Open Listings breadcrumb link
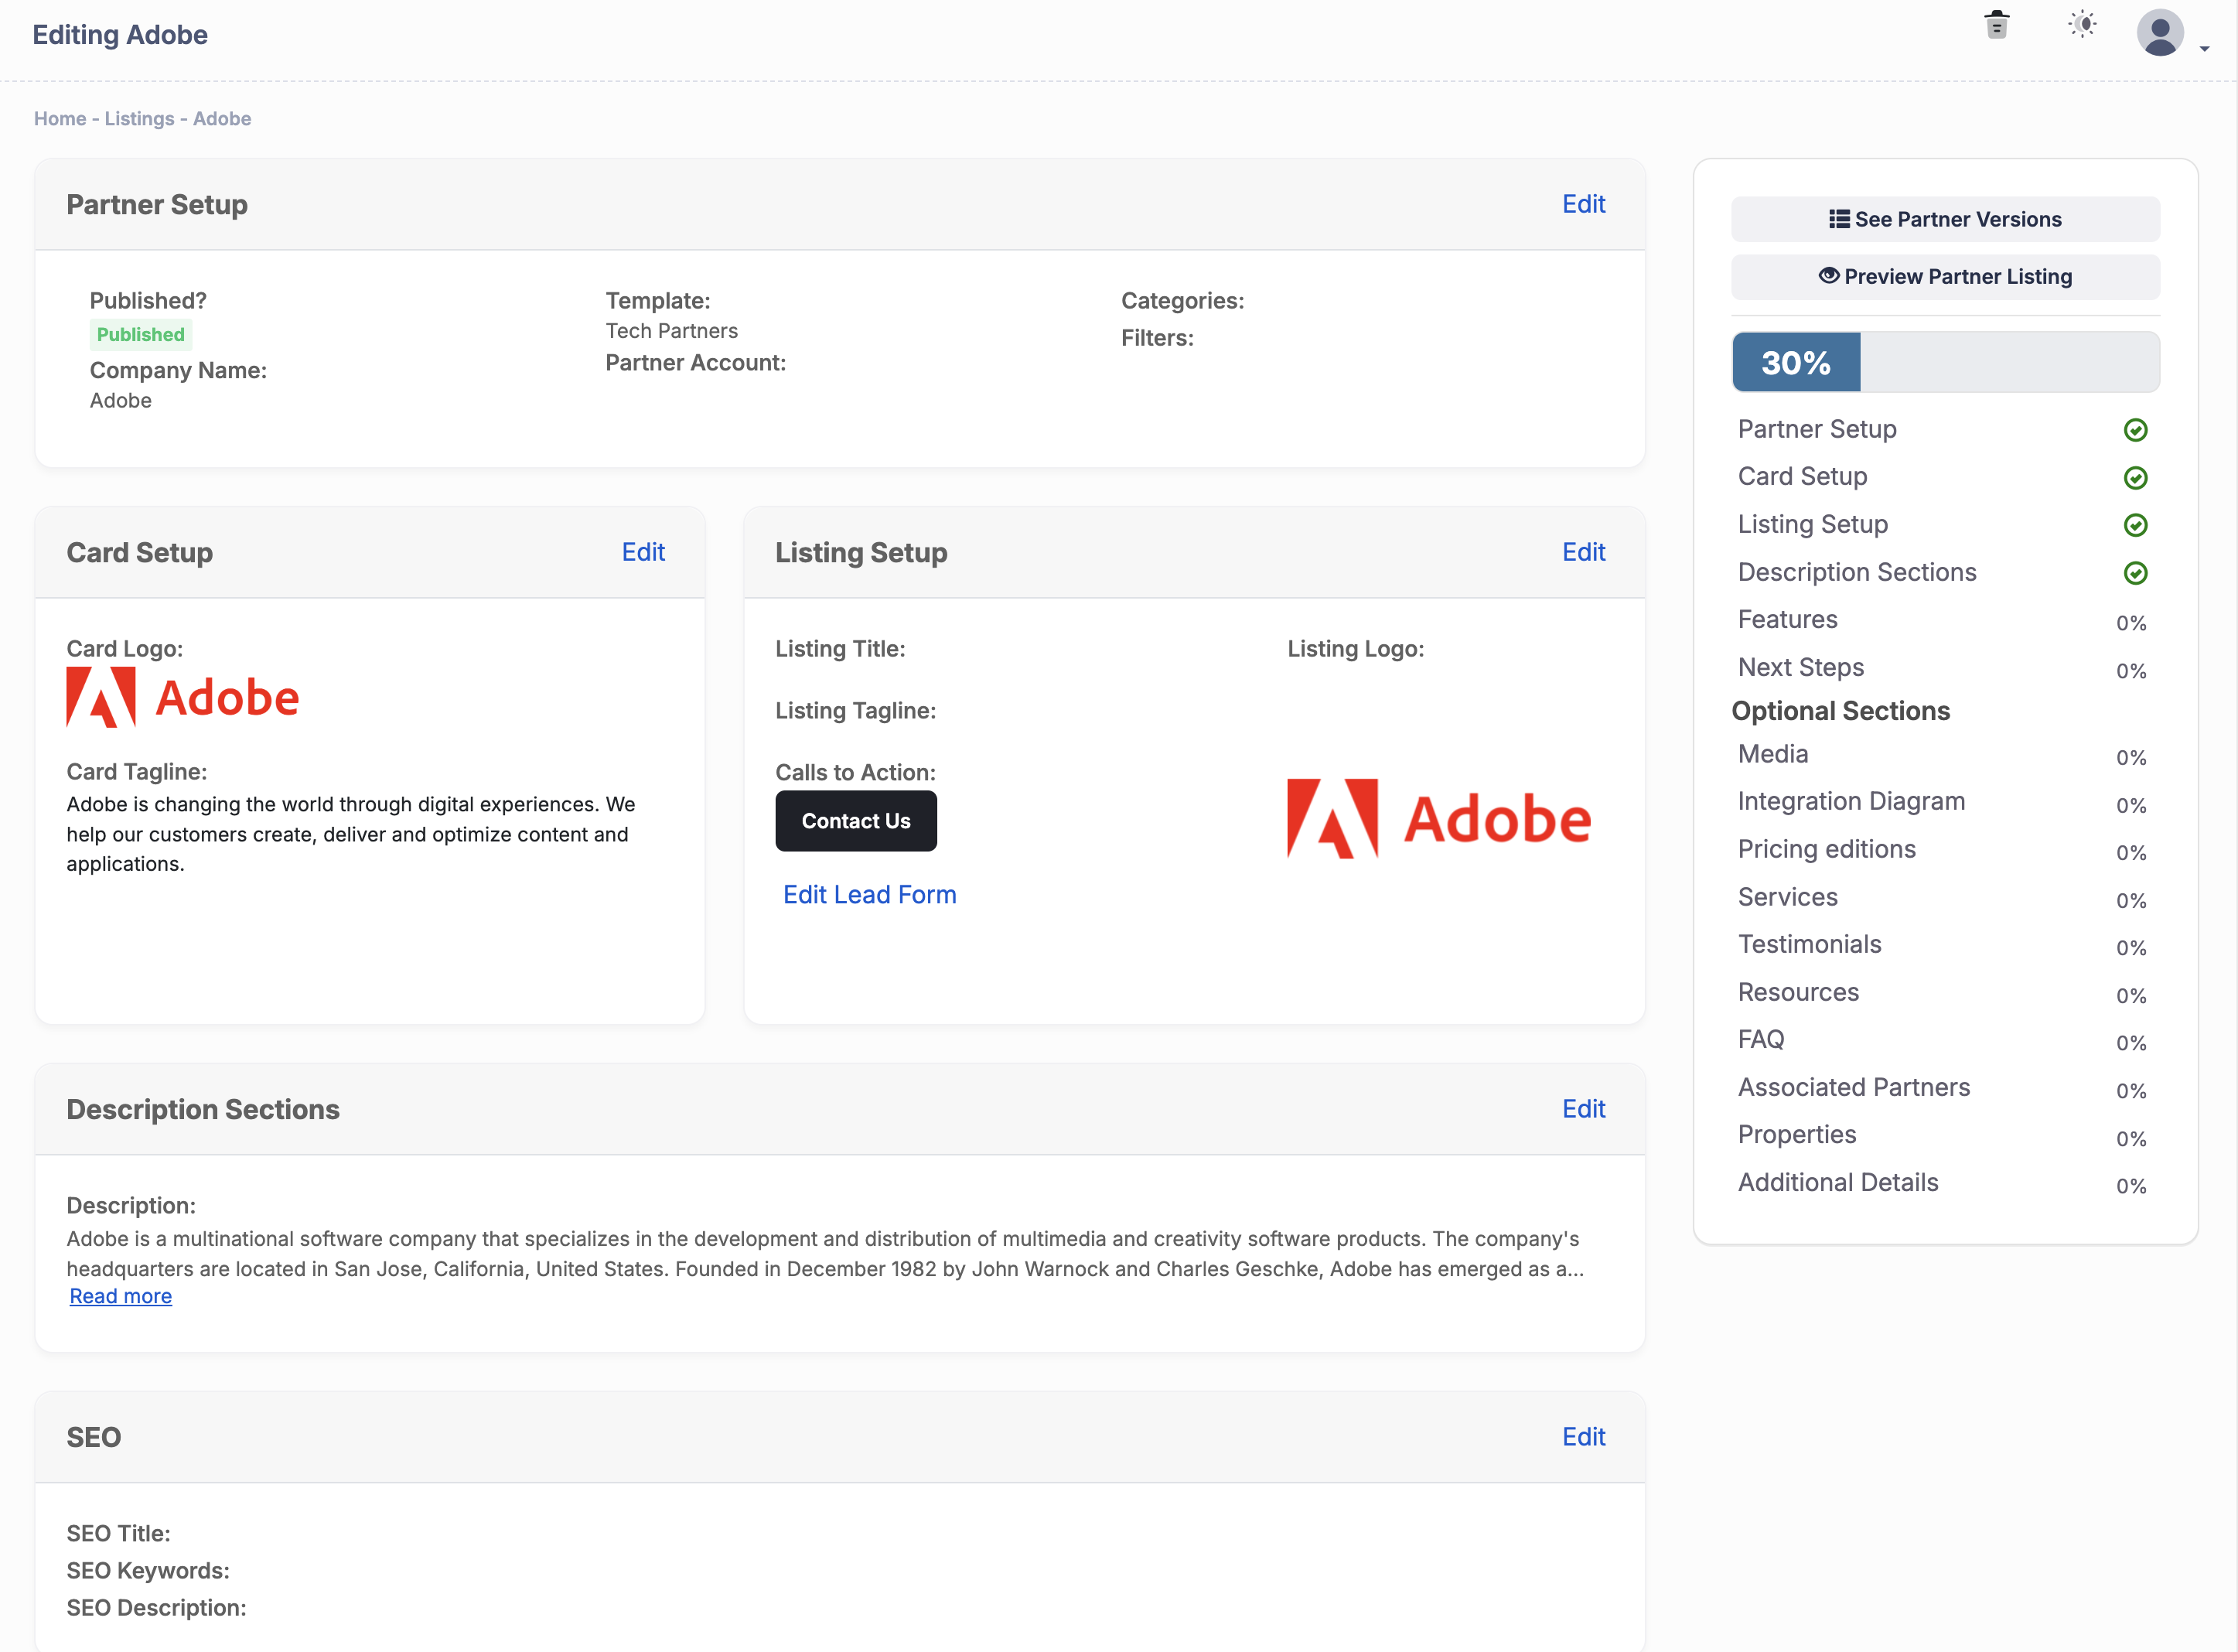The height and width of the screenshot is (1652, 2238). click(x=139, y=119)
